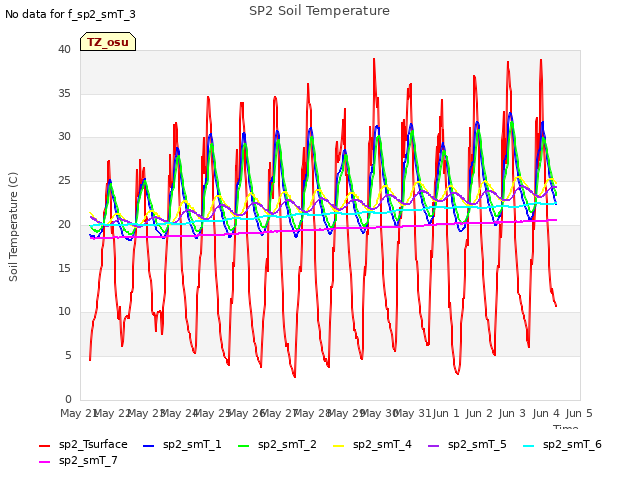Click the 25 y-axis tick label
640x480 pixels.
(x=64, y=180)
